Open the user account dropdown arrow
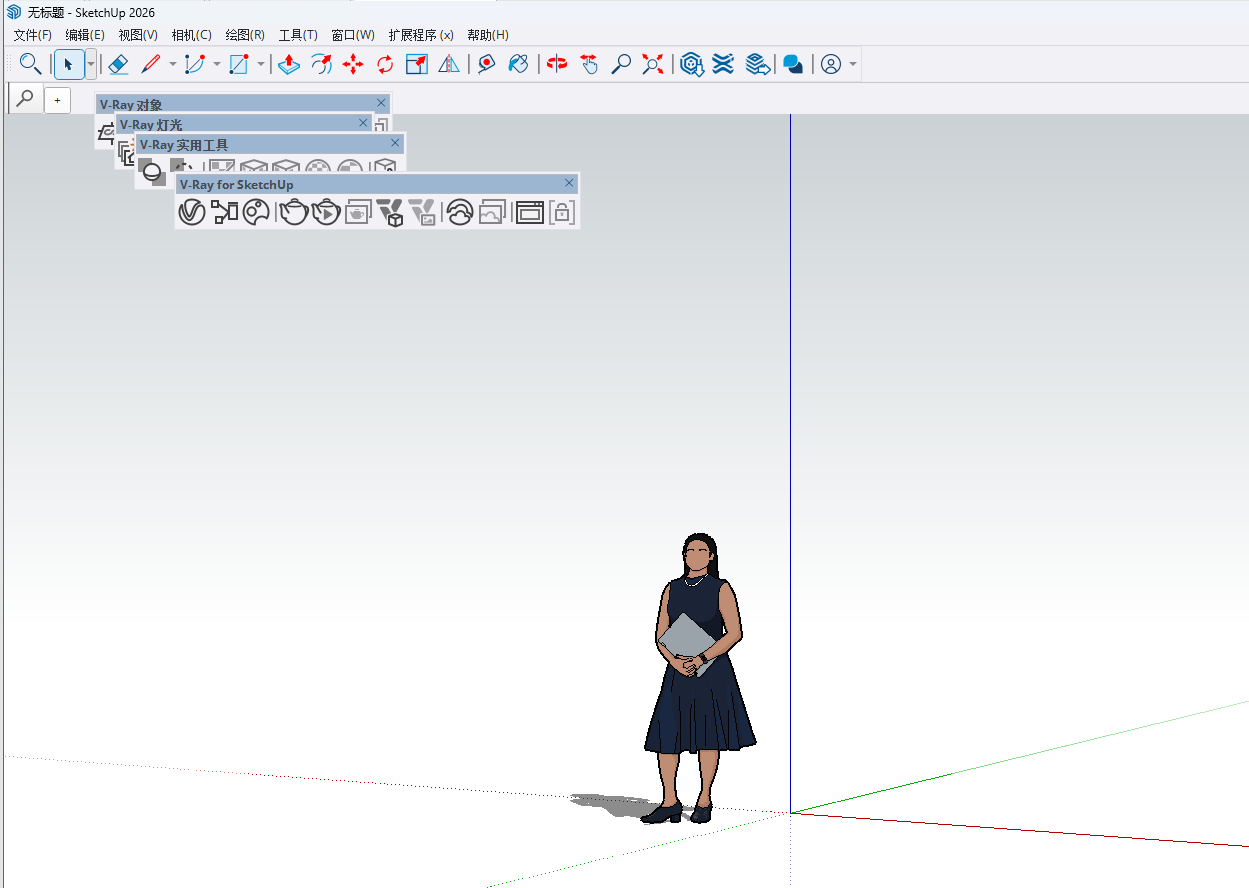Screen dimensions: 1249x888 (853, 64)
